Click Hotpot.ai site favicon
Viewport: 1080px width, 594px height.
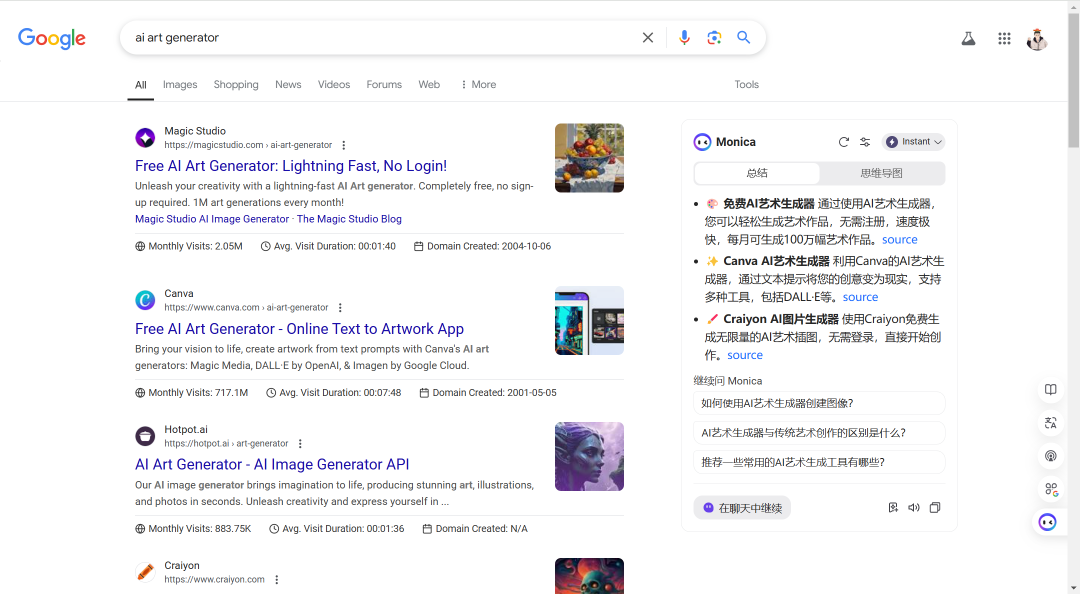click(145, 436)
